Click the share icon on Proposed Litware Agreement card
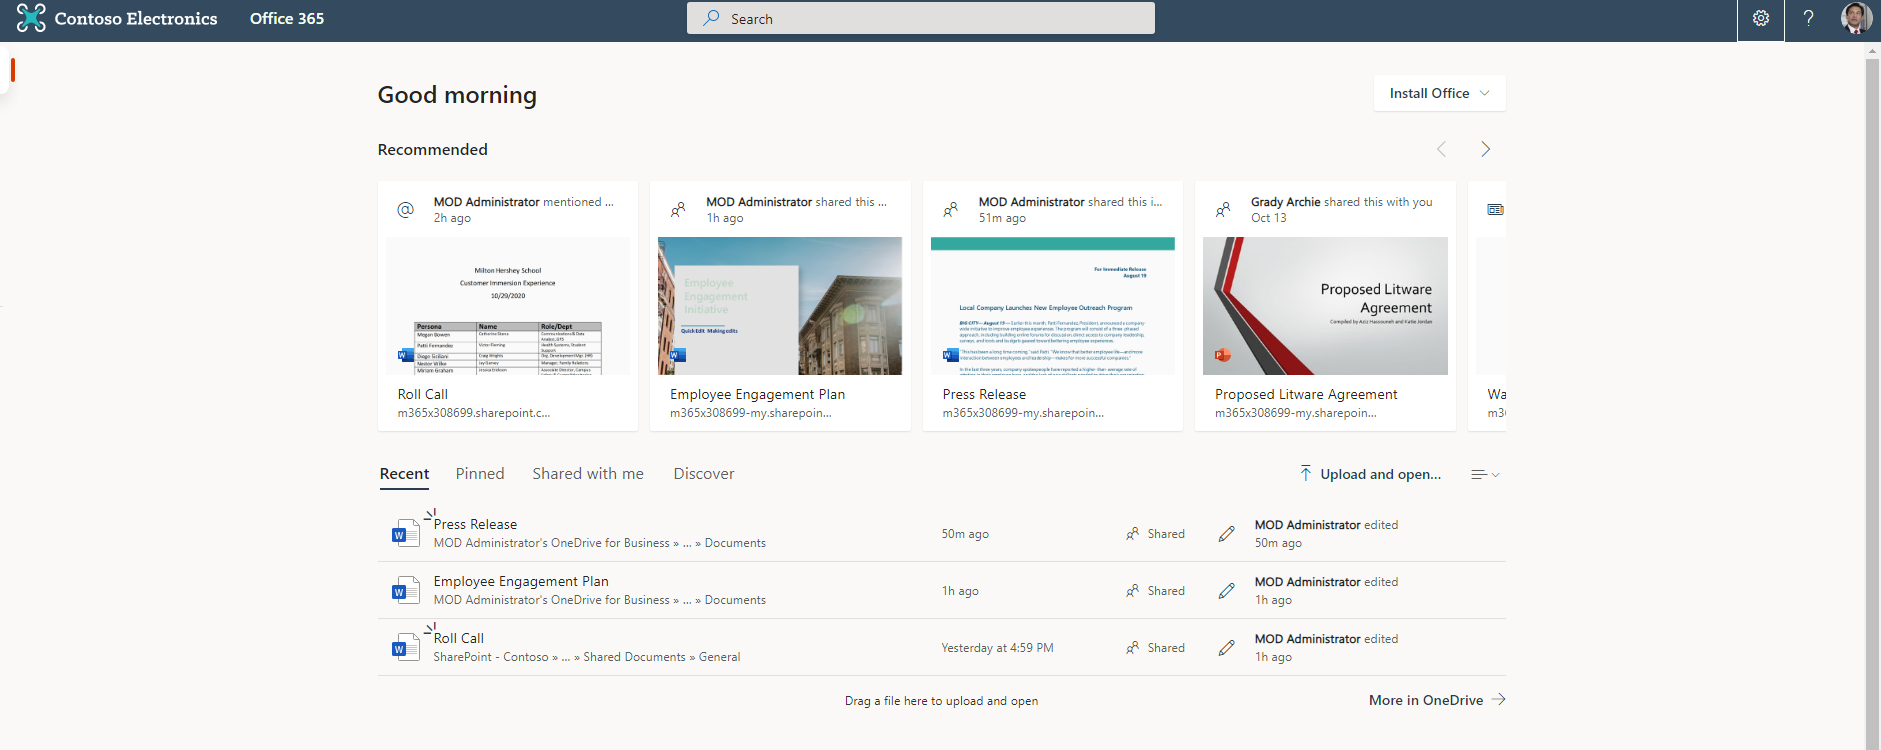1881x750 pixels. [x=1223, y=210]
